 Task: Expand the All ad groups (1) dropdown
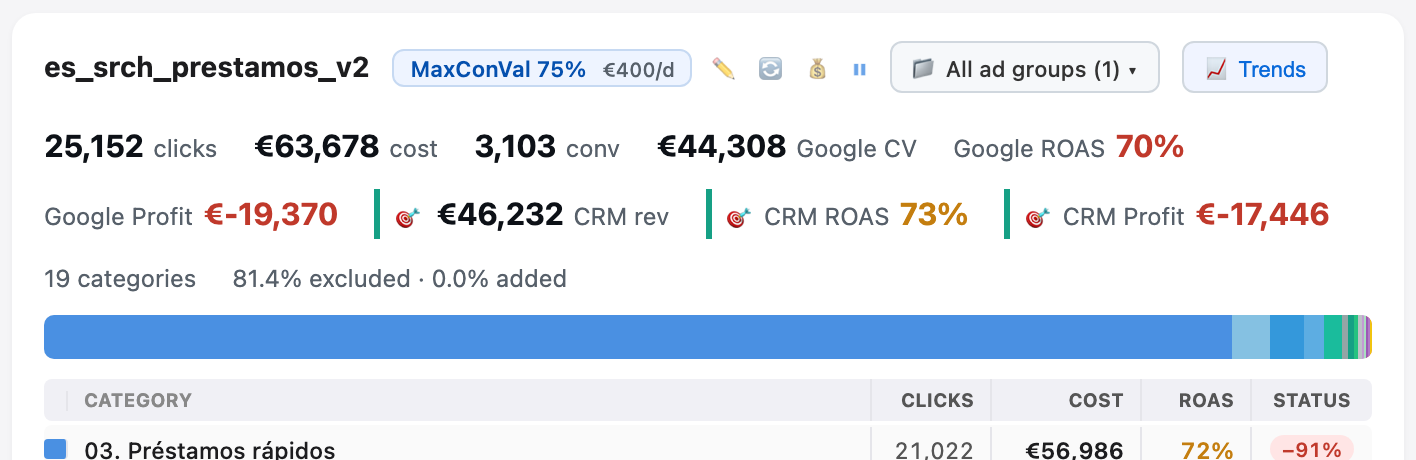(x=1025, y=67)
